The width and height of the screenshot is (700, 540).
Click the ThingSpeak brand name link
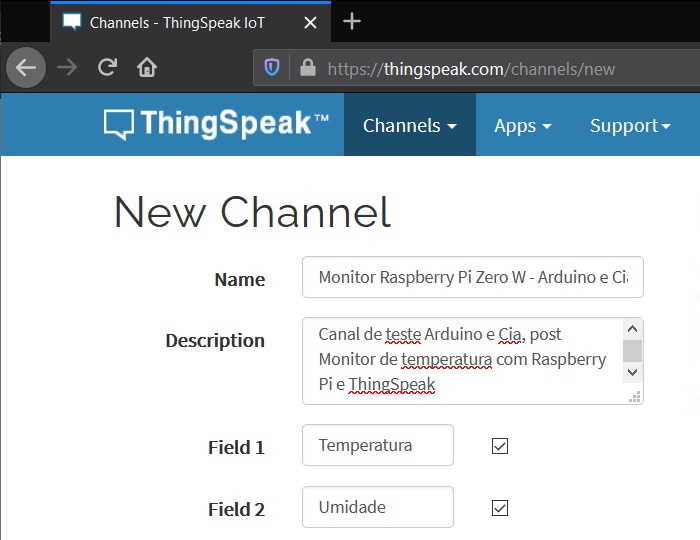point(234,123)
